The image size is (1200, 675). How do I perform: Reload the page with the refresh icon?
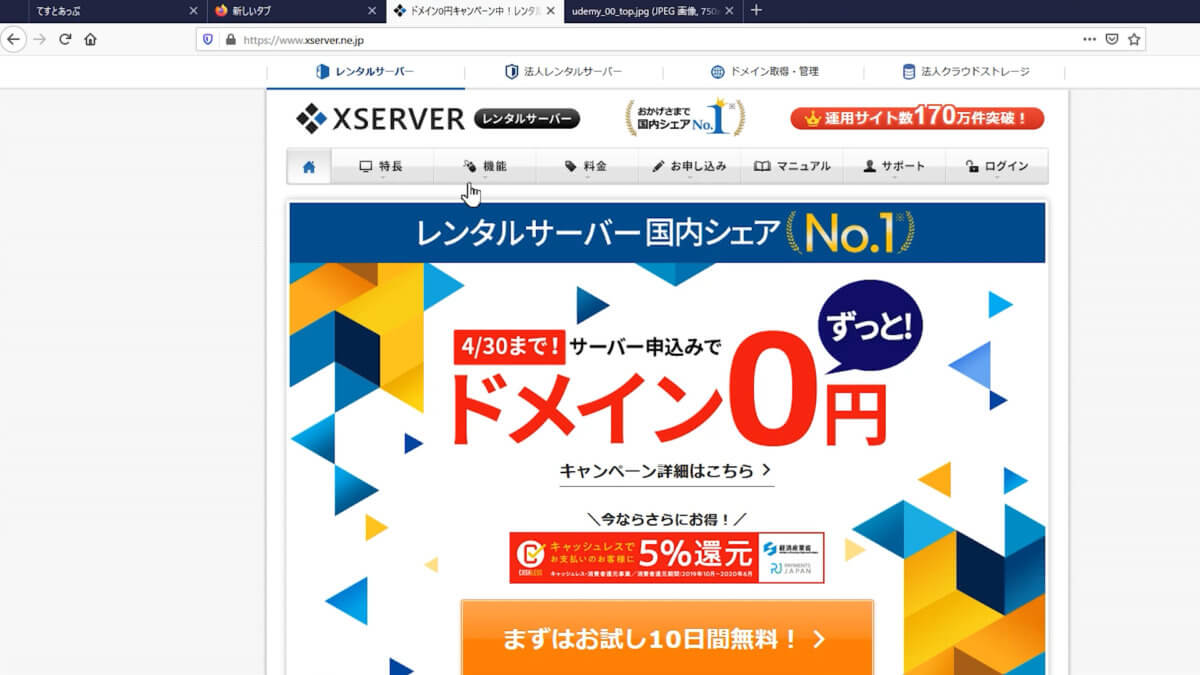pos(65,39)
